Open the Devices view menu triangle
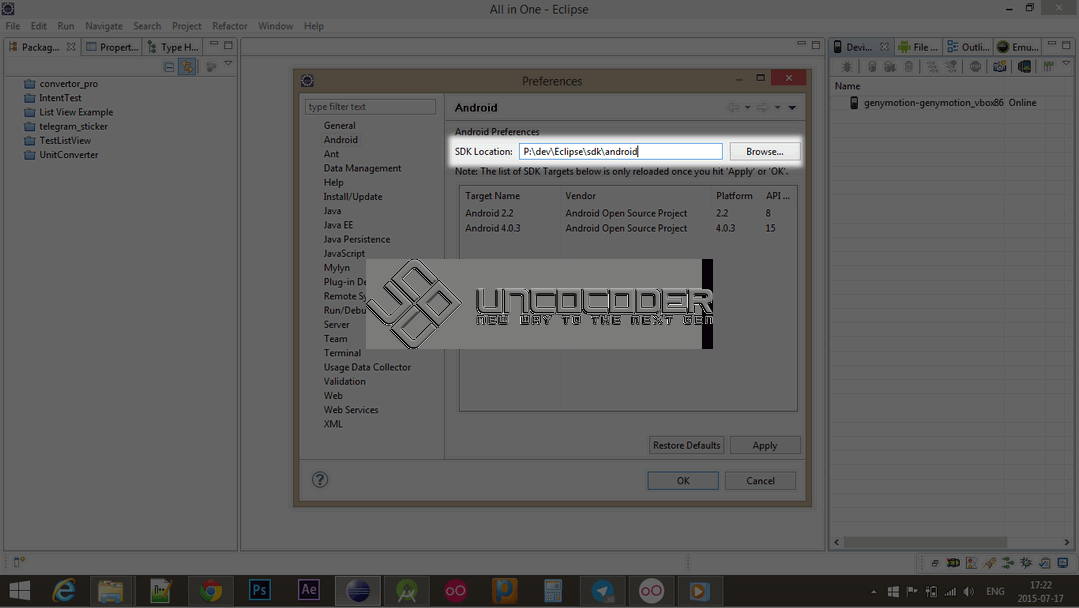Screen dimensions: 1079x608 pos(1066,63)
